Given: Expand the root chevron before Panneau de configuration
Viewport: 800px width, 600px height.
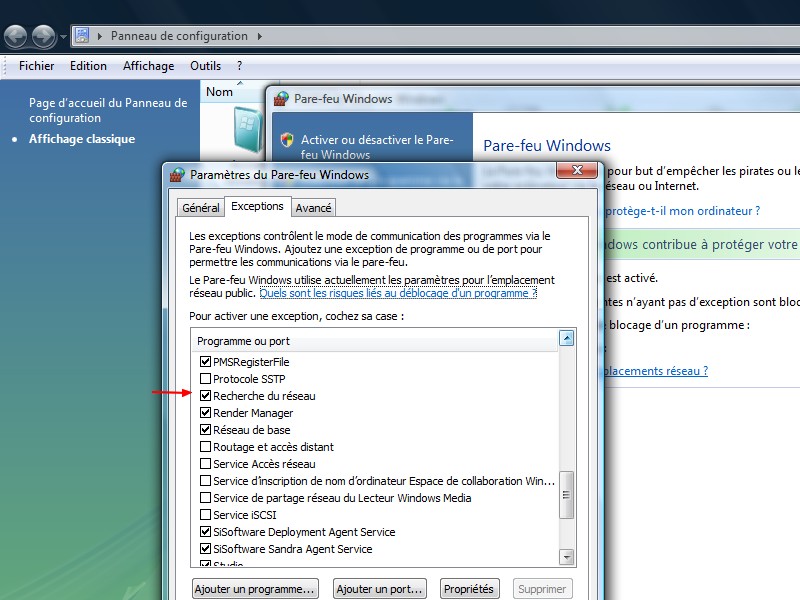Looking at the screenshot, I should [x=100, y=36].
